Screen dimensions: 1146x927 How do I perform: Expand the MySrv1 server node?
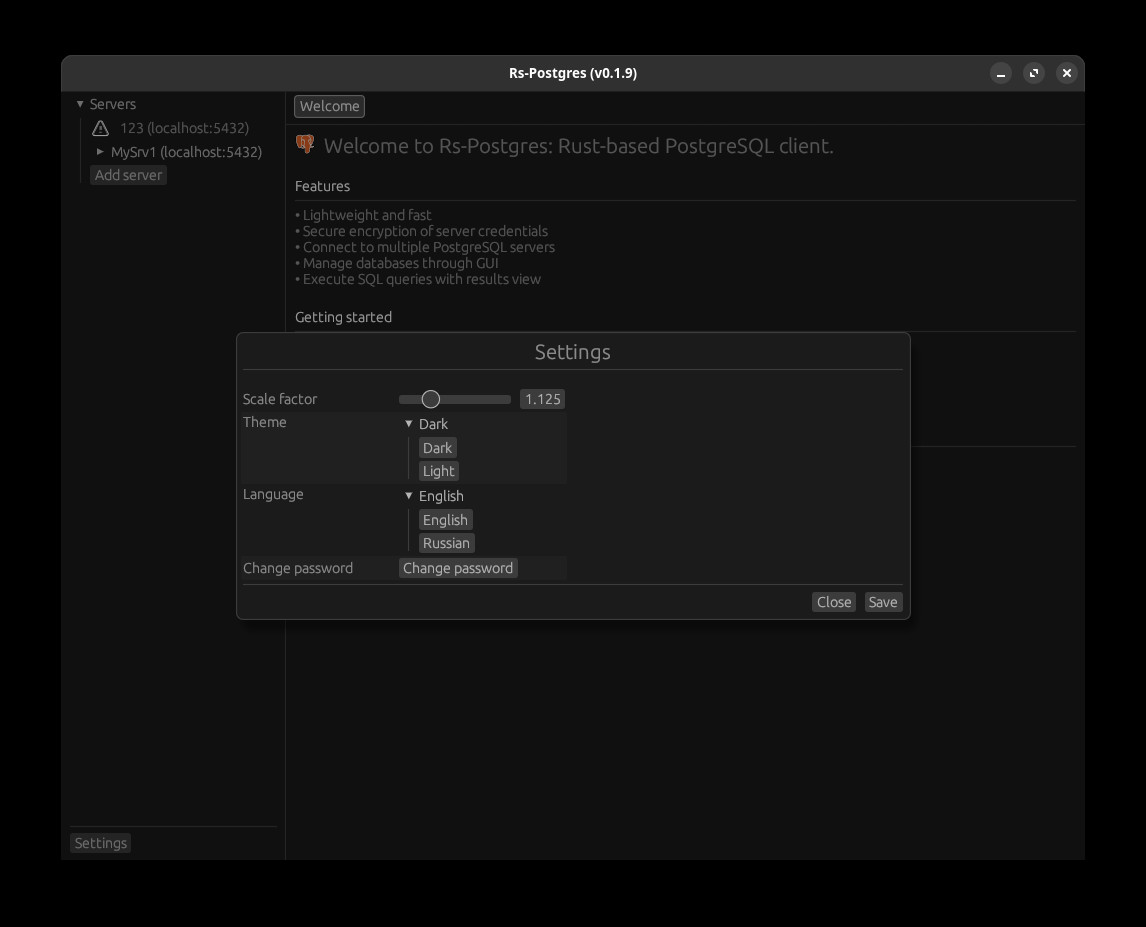click(x=100, y=151)
